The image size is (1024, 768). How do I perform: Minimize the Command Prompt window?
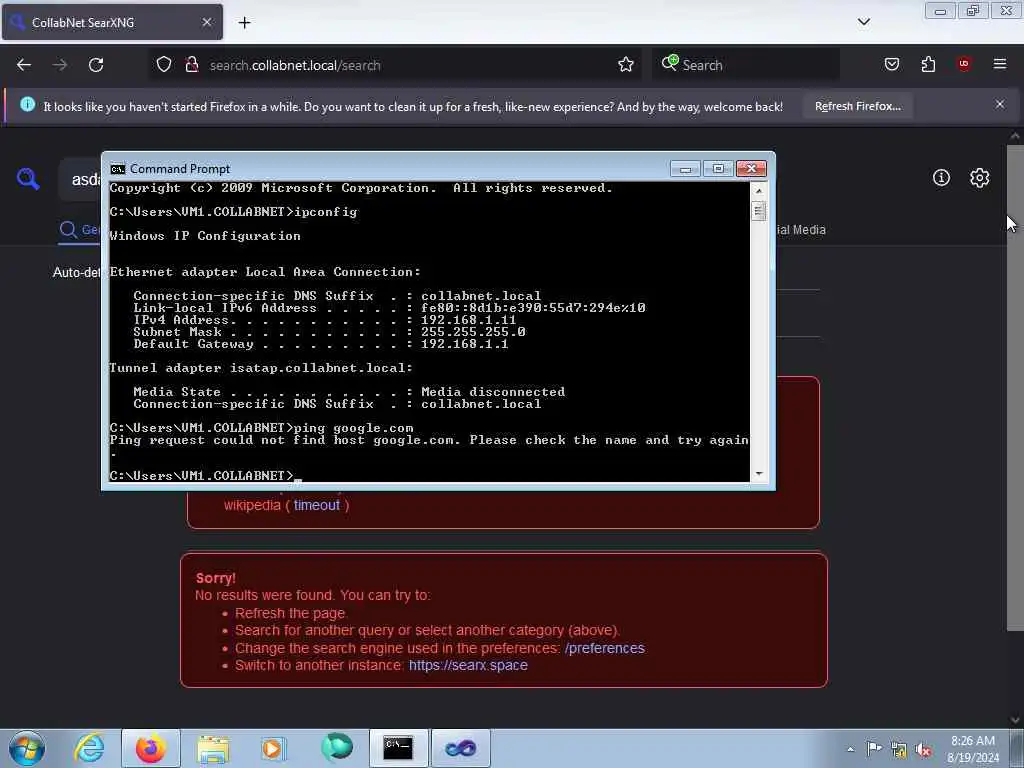[x=685, y=169]
